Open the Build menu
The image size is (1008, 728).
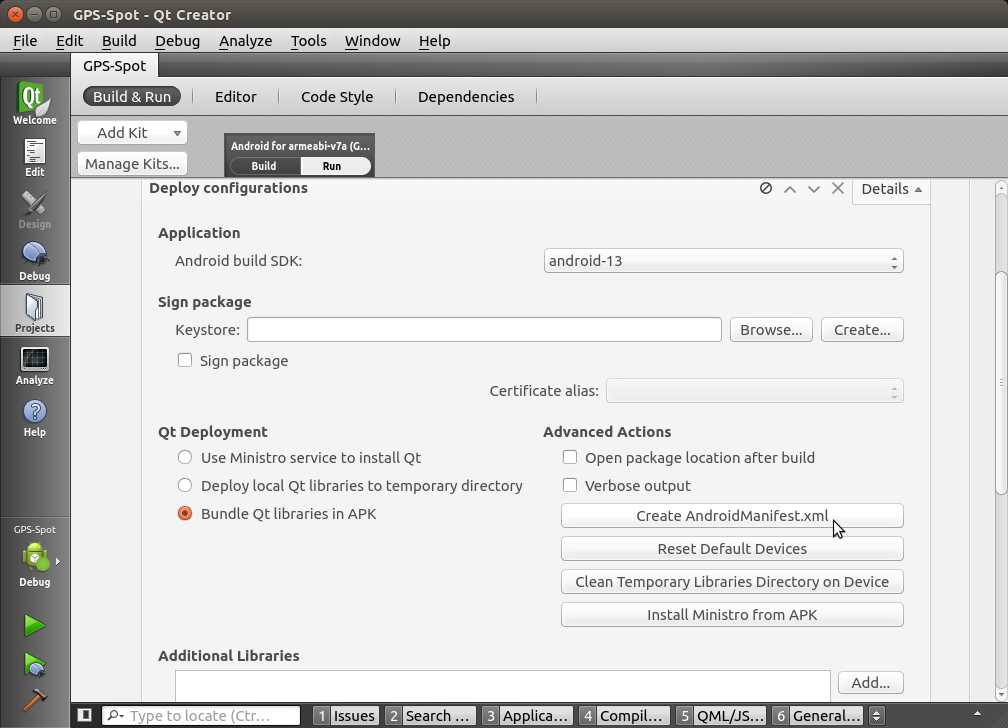[x=119, y=41]
